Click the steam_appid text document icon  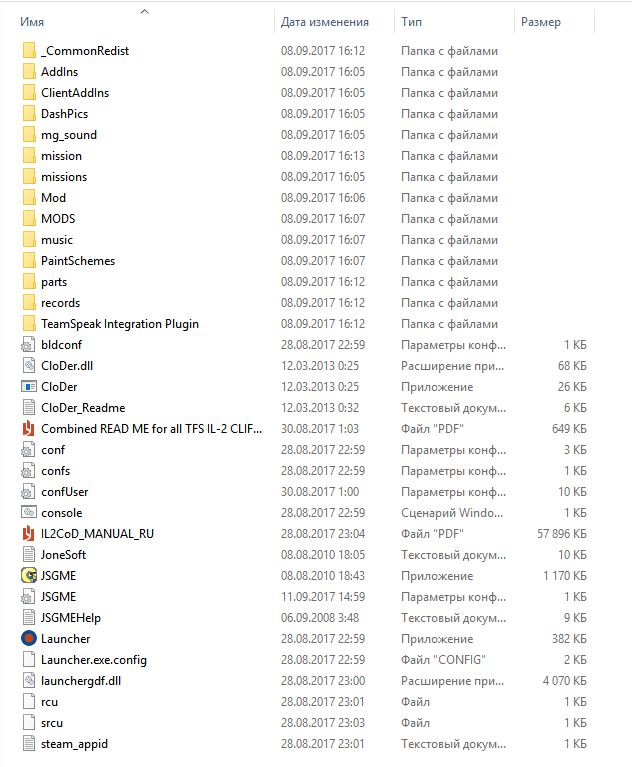click(29, 744)
